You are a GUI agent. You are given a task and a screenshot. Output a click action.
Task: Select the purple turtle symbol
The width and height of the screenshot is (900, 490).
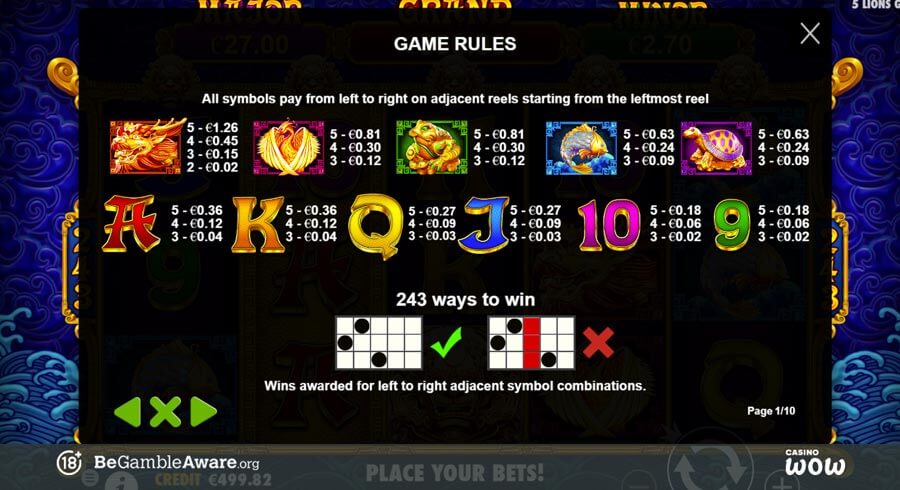[x=716, y=147]
